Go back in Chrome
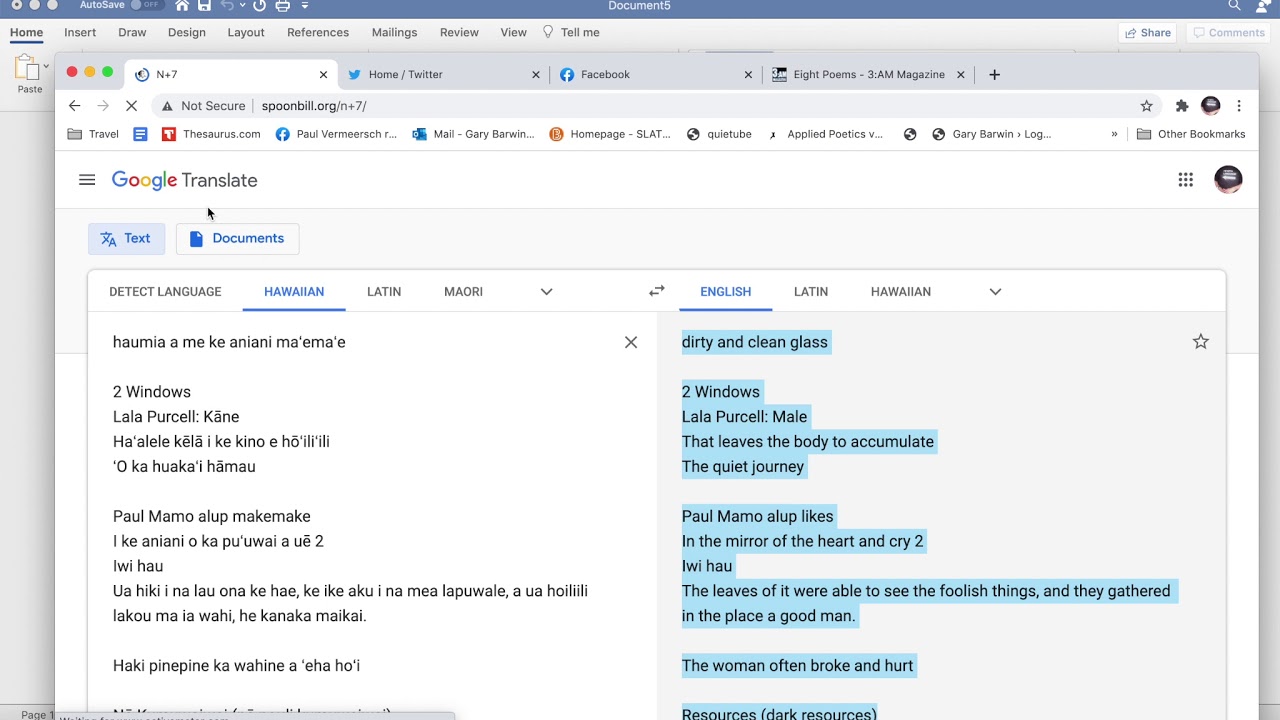The width and height of the screenshot is (1280, 720). click(x=74, y=106)
